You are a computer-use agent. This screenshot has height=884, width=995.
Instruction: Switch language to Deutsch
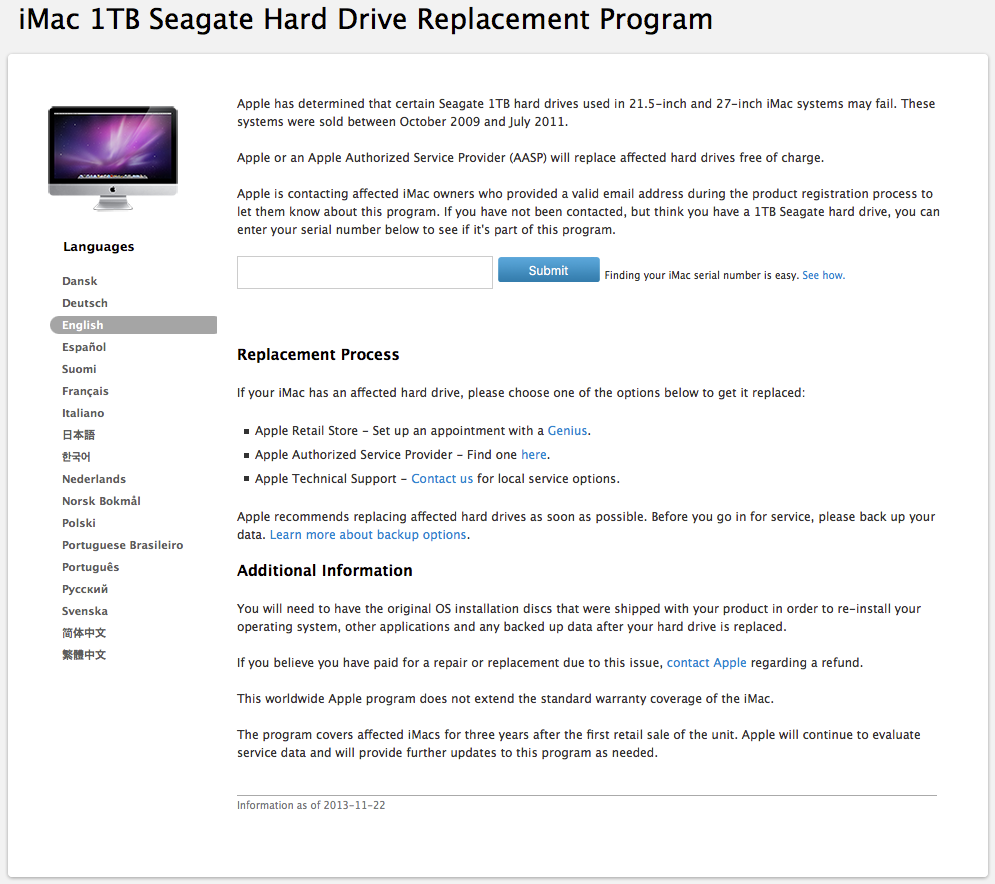[85, 303]
